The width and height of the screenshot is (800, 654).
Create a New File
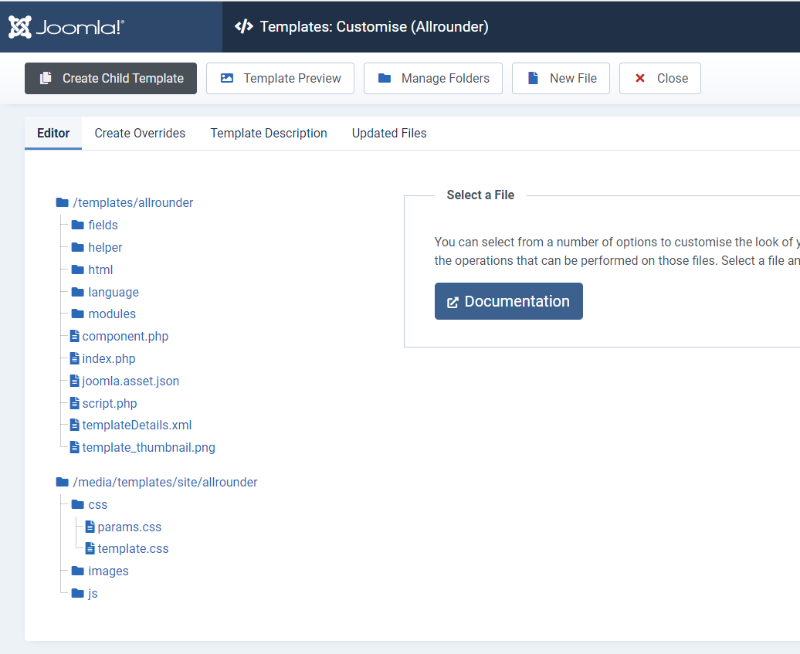tap(561, 78)
